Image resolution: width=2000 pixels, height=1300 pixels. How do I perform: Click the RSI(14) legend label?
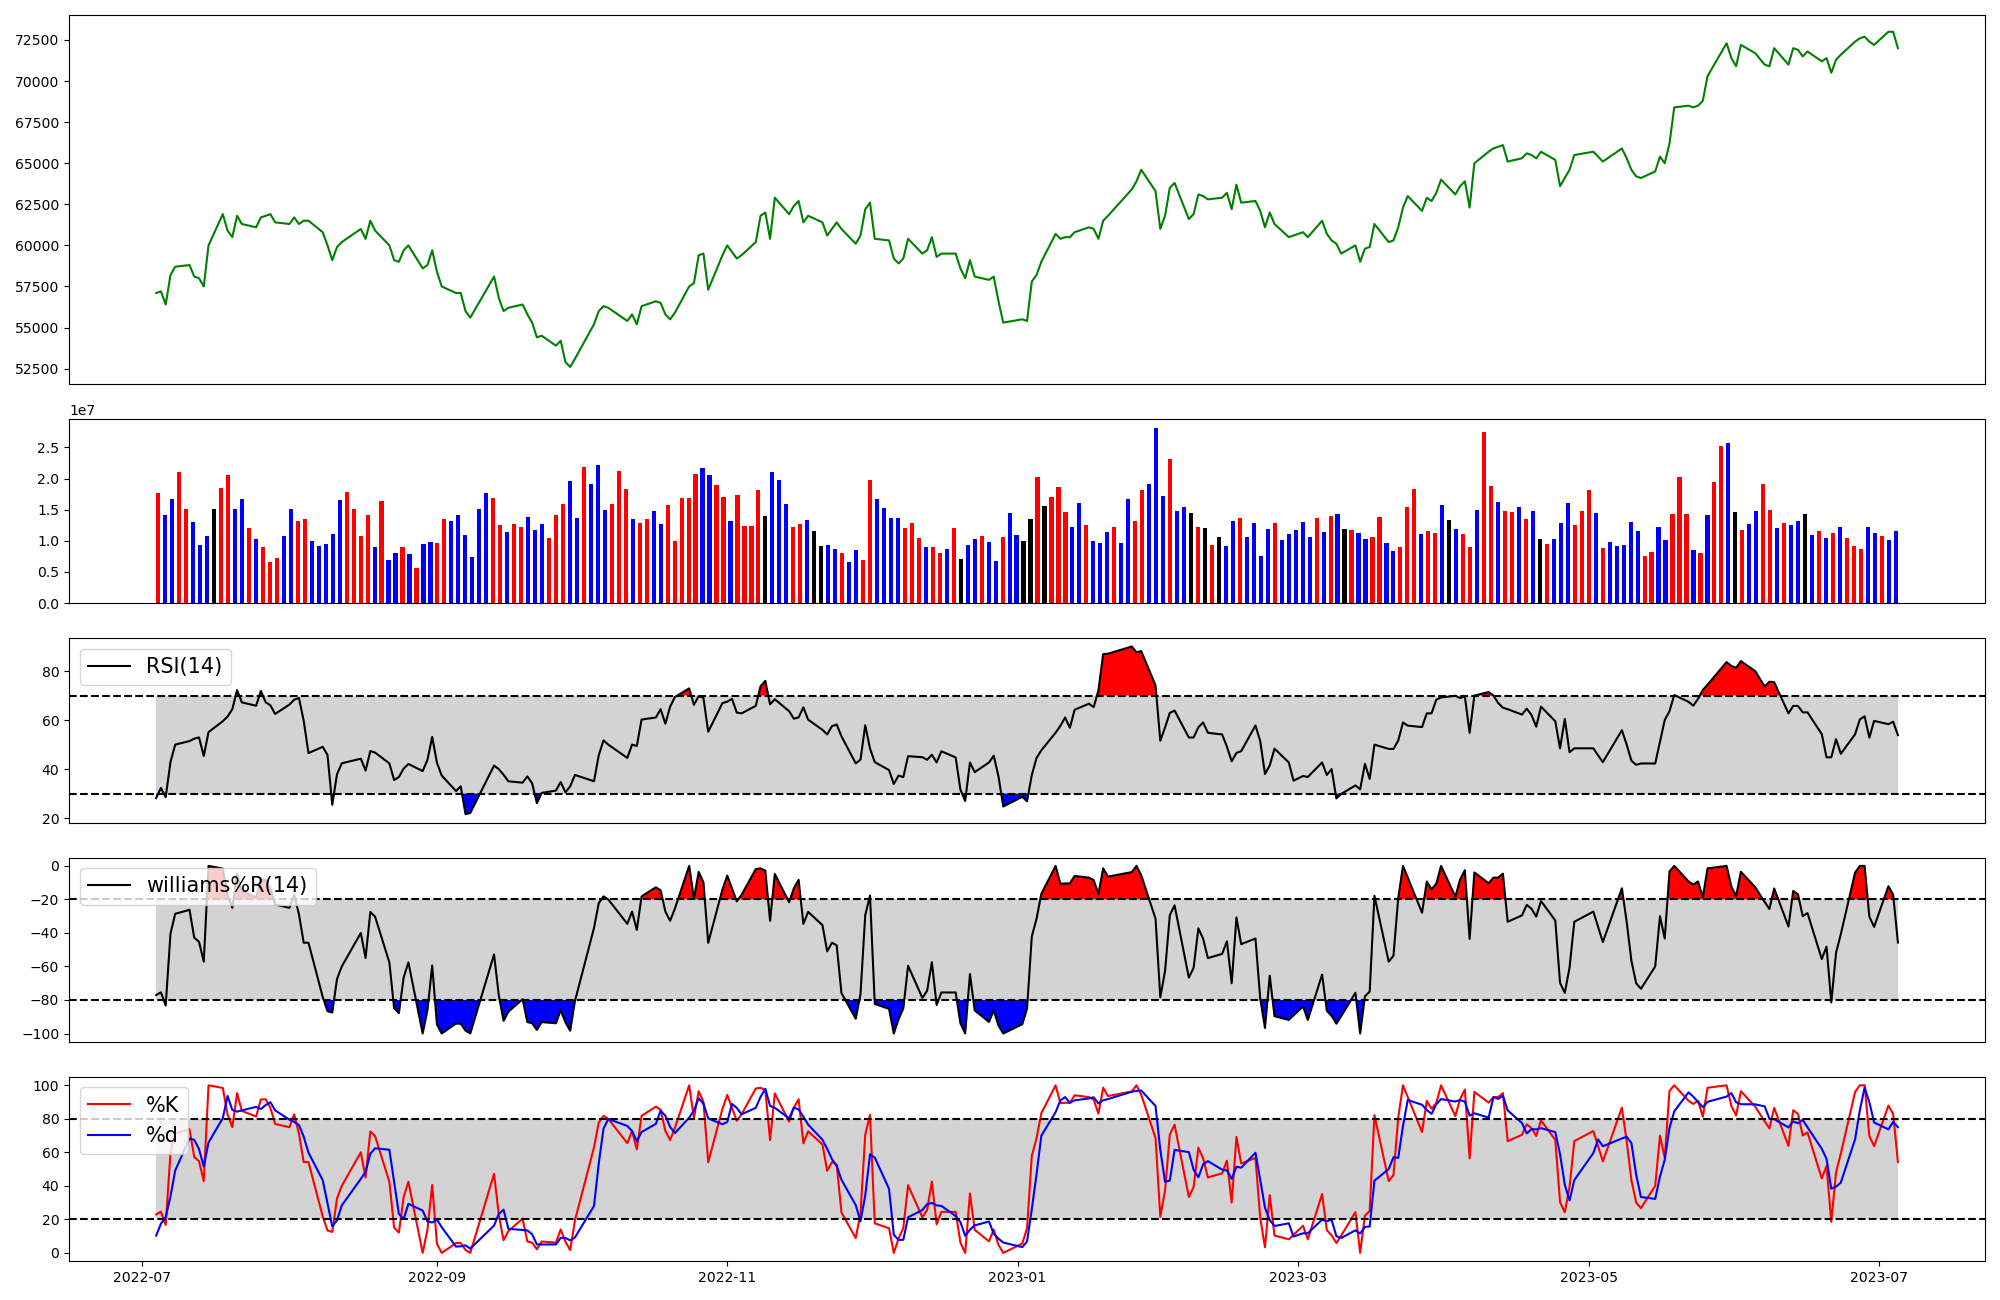click(x=183, y=666)
